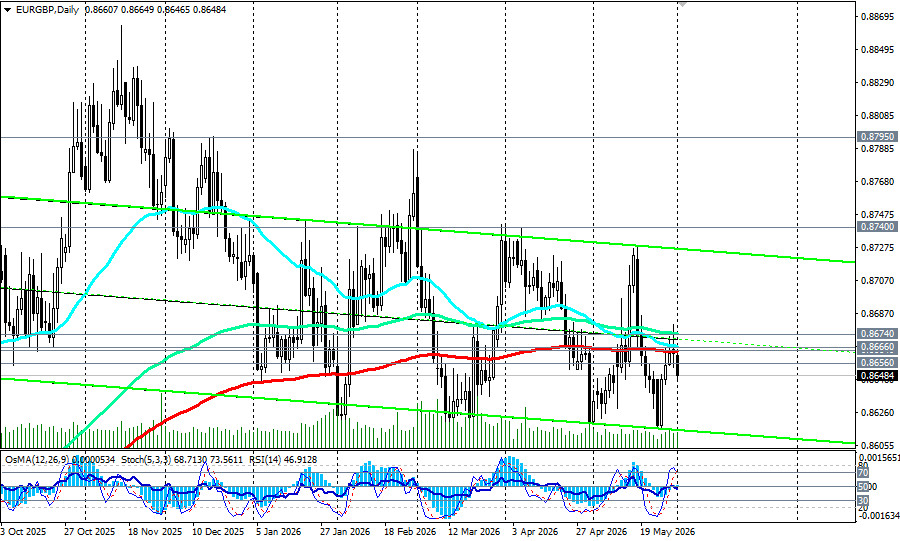The height and width of the screenshot is (541, 900).
Task: Open the chart menu triangle beside EURGBP
Action: (x=7, y=10)
